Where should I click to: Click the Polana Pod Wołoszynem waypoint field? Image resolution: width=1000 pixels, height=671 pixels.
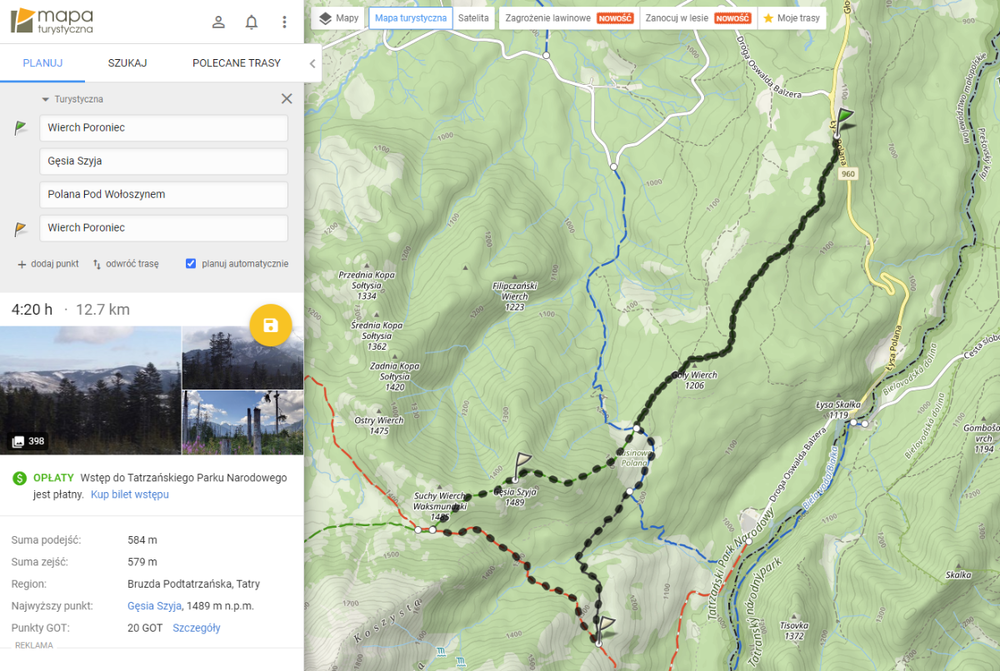tap(164, 194)
